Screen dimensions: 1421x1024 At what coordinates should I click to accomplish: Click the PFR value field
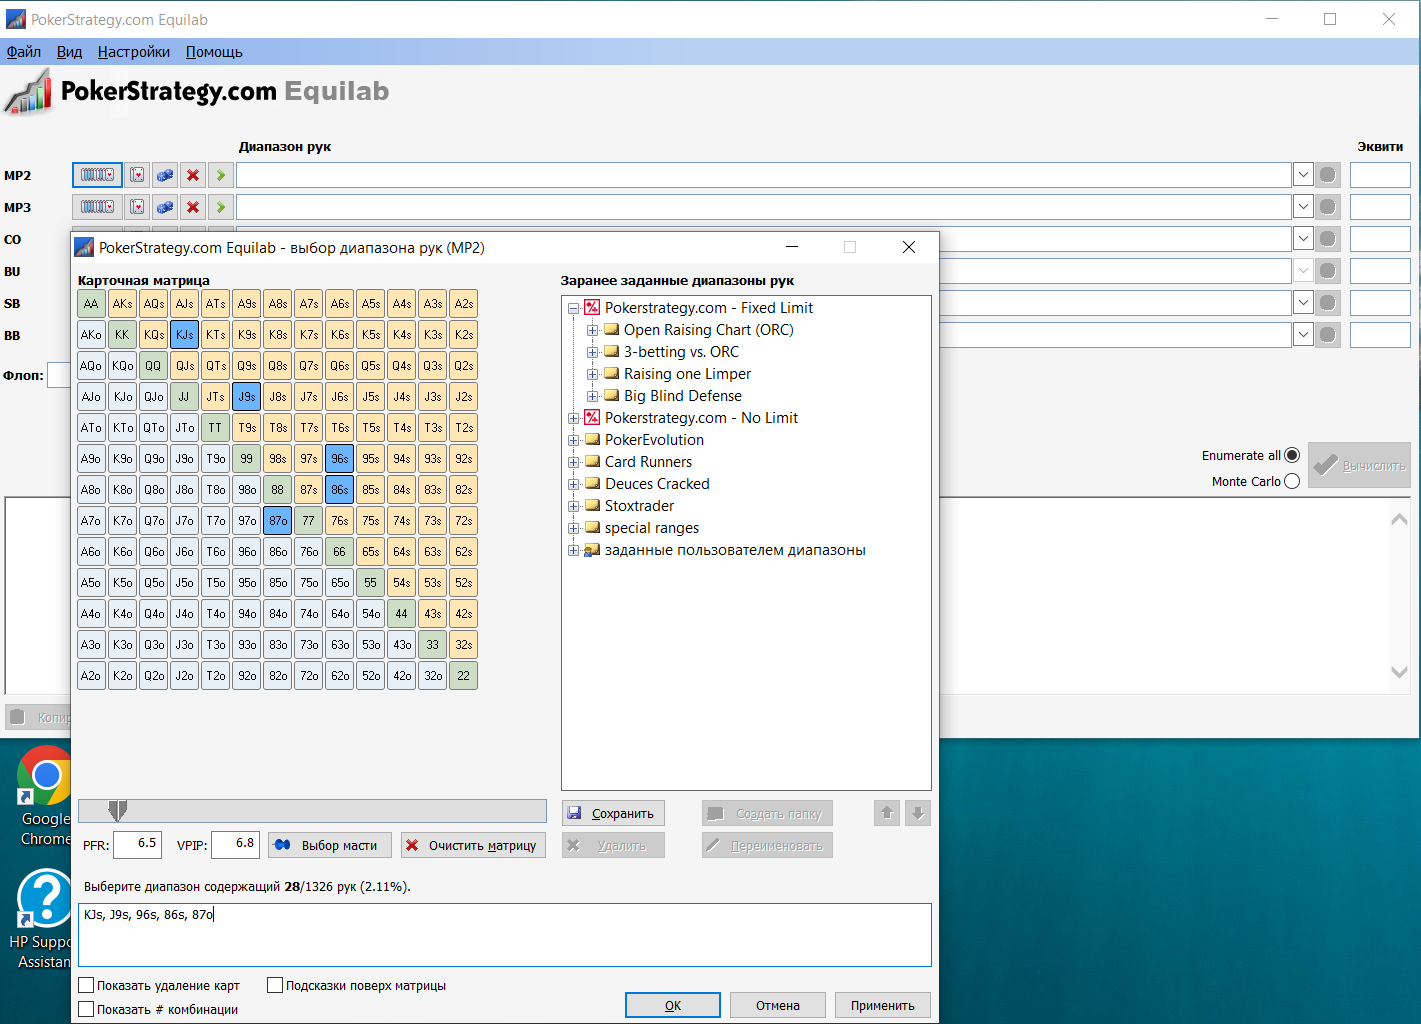(x=138, y=844)
